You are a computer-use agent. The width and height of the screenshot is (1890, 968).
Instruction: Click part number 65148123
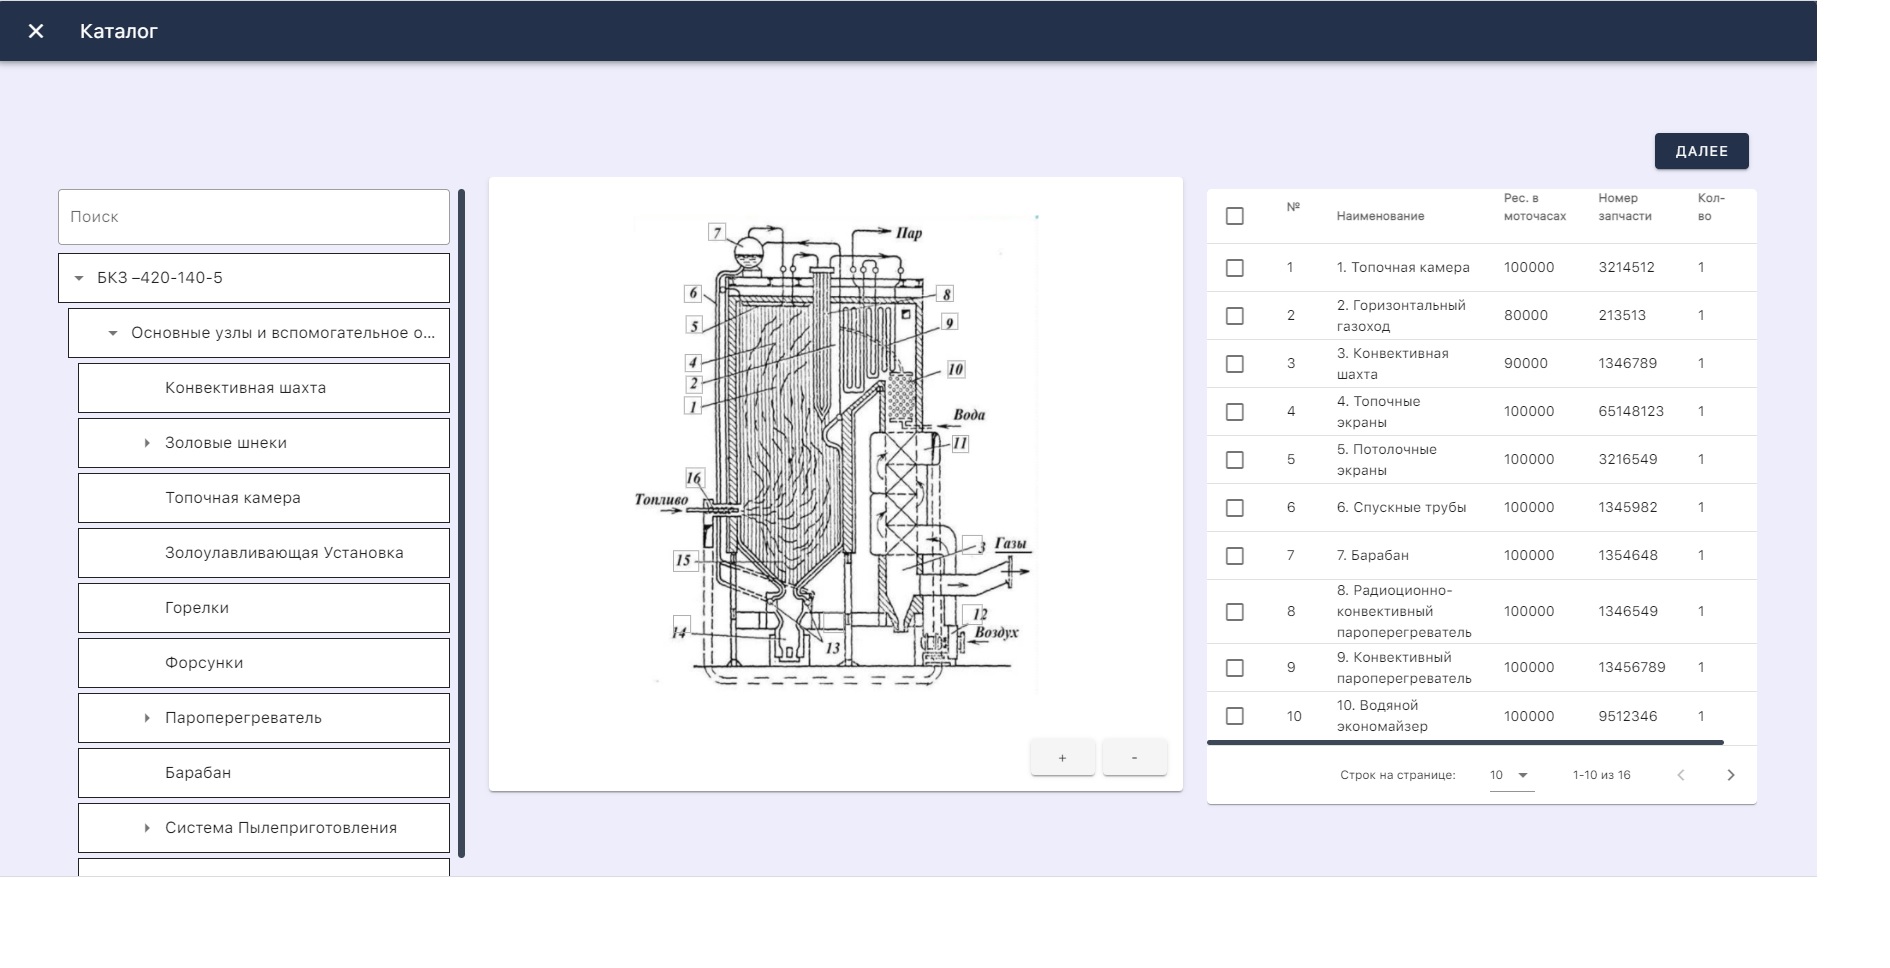pos(1631,411)
